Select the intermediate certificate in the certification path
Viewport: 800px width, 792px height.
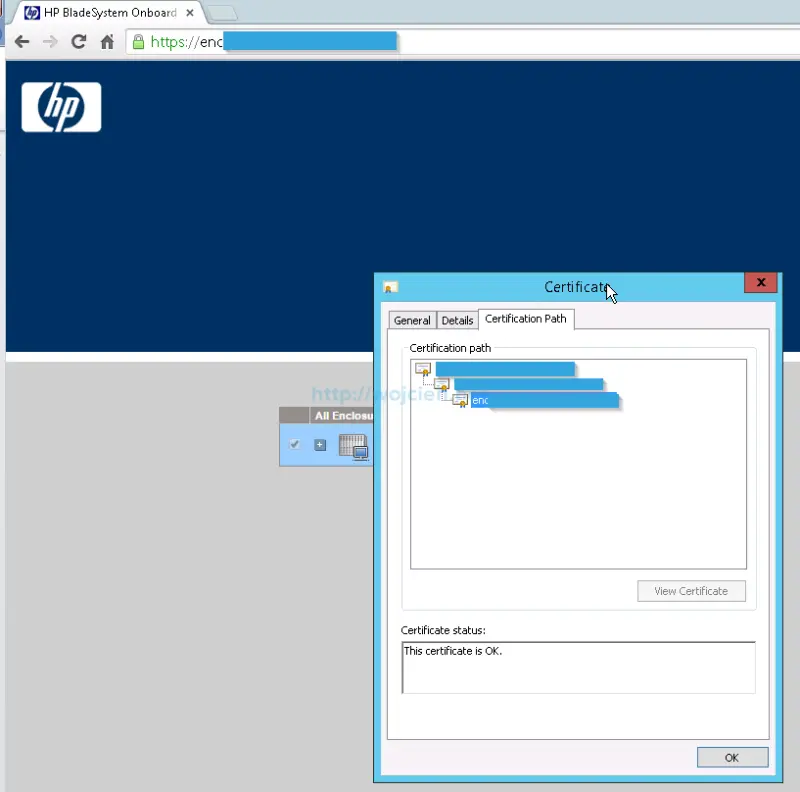[442, 385]
